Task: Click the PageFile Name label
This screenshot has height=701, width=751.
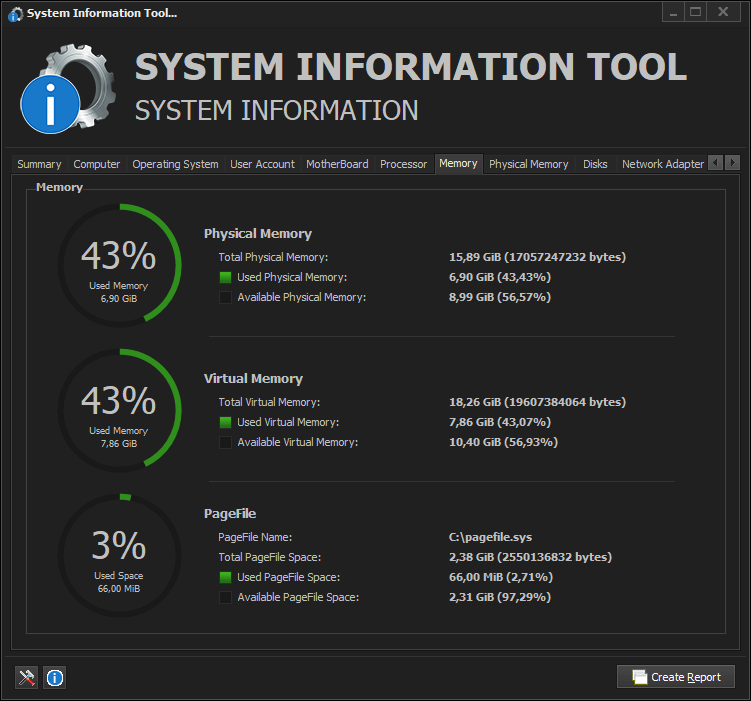Action: 255,537
